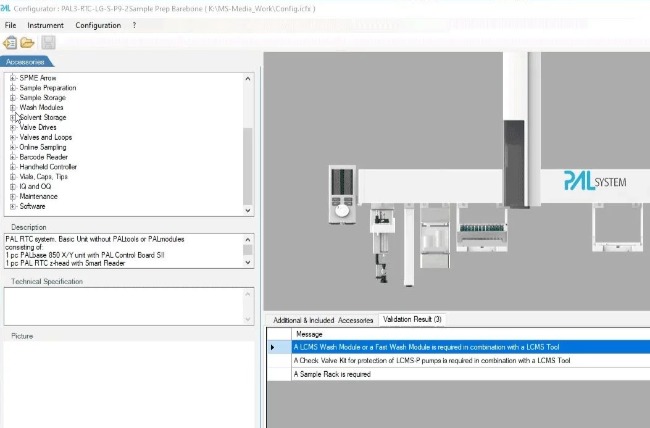Image resolution: width=650 pixels, height=428 pixels.
Task: Click the disabled Save disk icon
Action: 48,42
